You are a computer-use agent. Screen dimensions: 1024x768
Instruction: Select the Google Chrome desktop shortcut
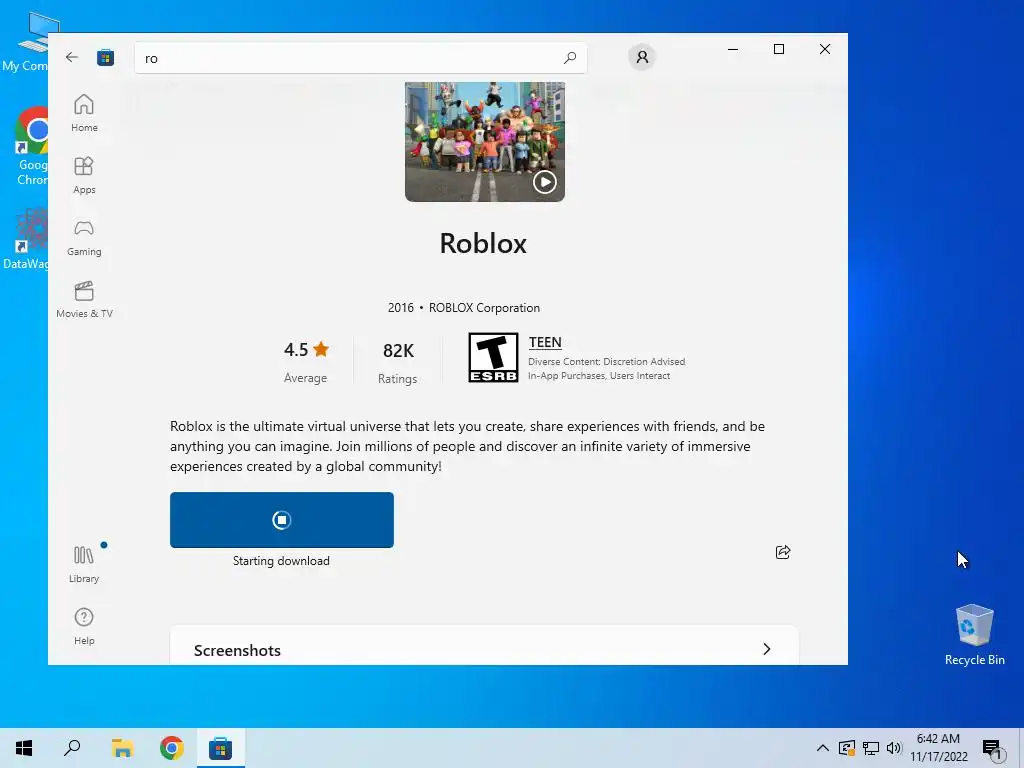[31, 147]
